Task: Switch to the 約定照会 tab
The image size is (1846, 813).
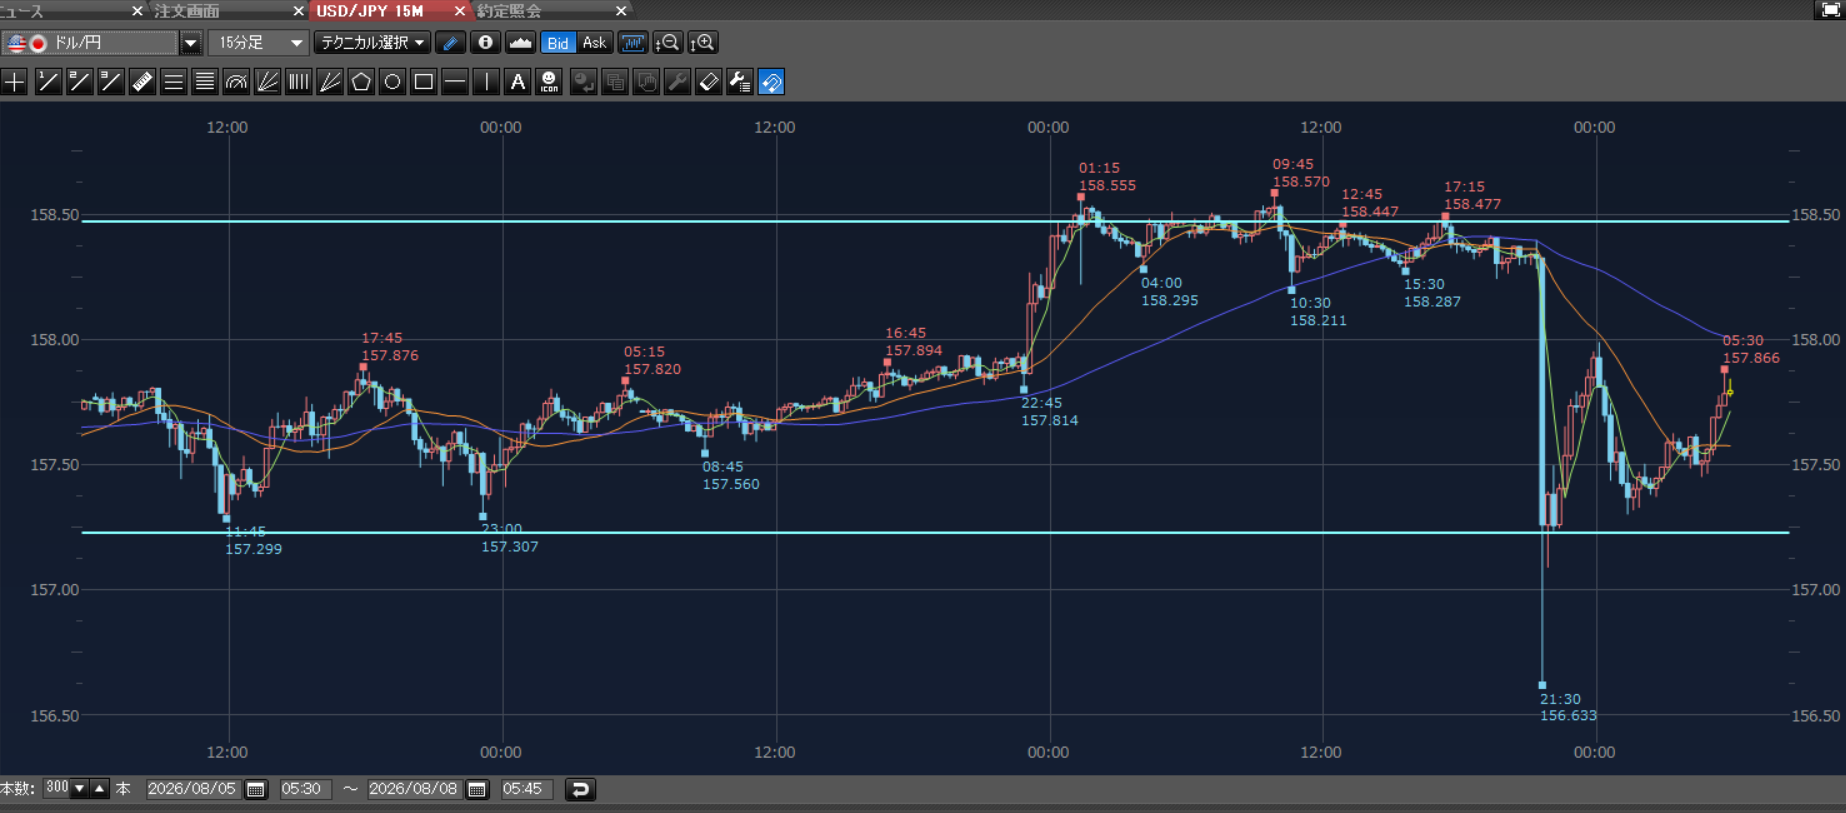Action: tap(509, 11)
